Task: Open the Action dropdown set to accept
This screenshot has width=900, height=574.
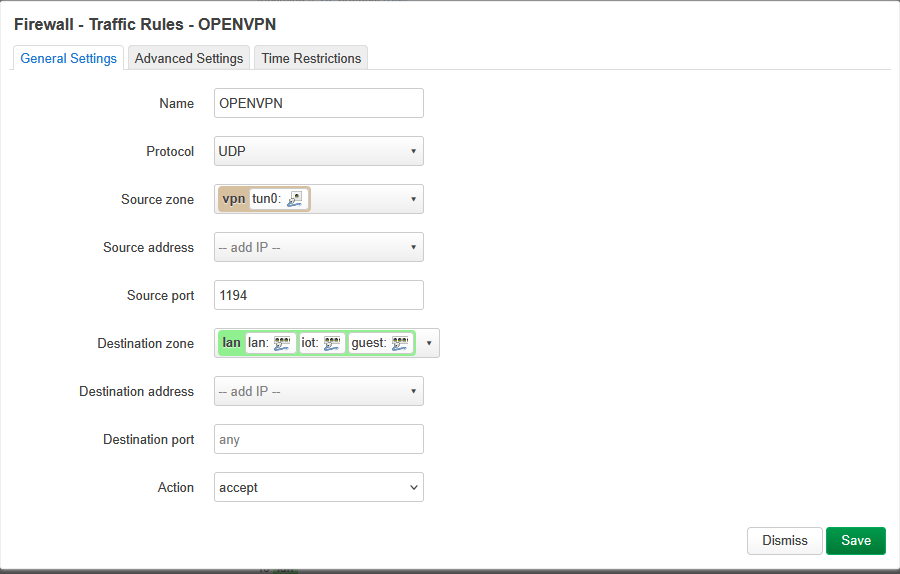Action: click(319, 487)
